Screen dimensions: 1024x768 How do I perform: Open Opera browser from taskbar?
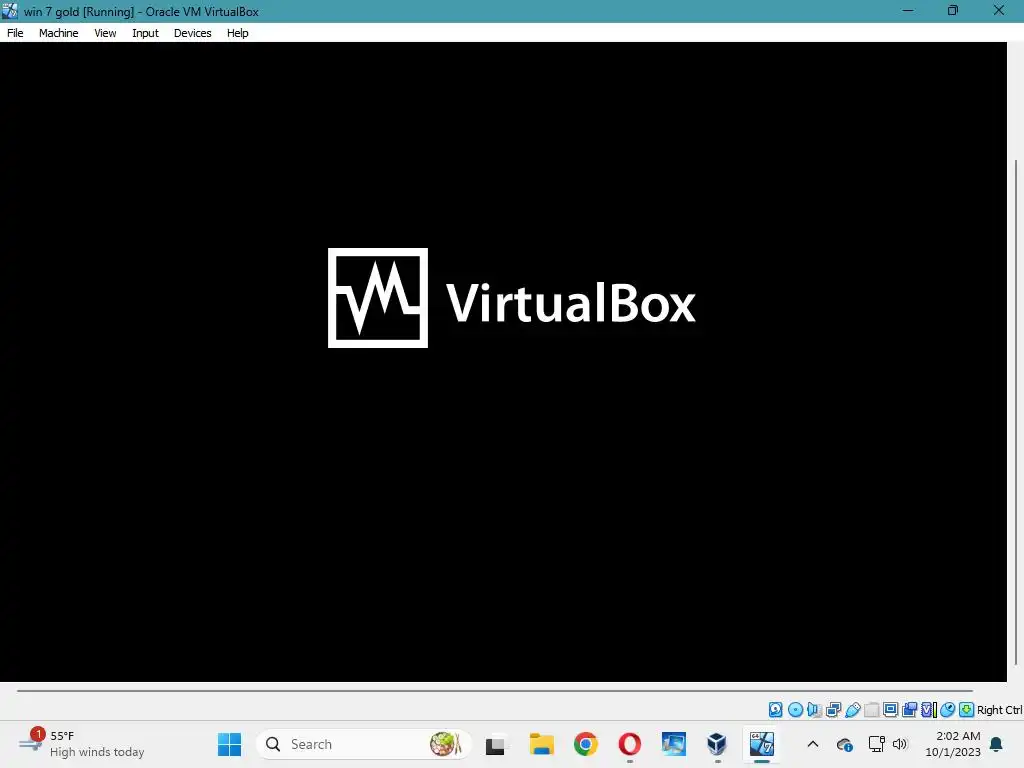point(630,744)
